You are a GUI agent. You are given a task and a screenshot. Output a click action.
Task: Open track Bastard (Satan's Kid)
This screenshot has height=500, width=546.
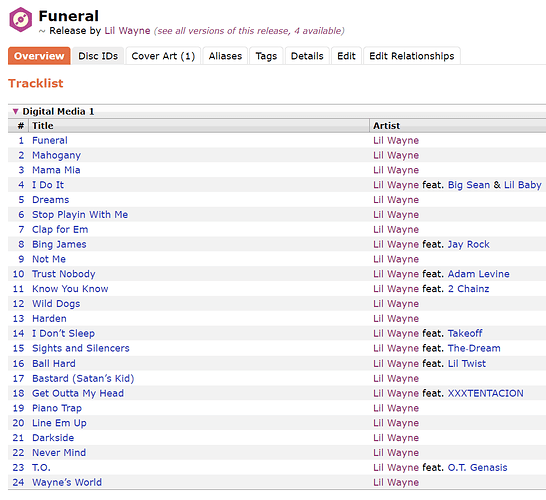[x=83, y=378]
